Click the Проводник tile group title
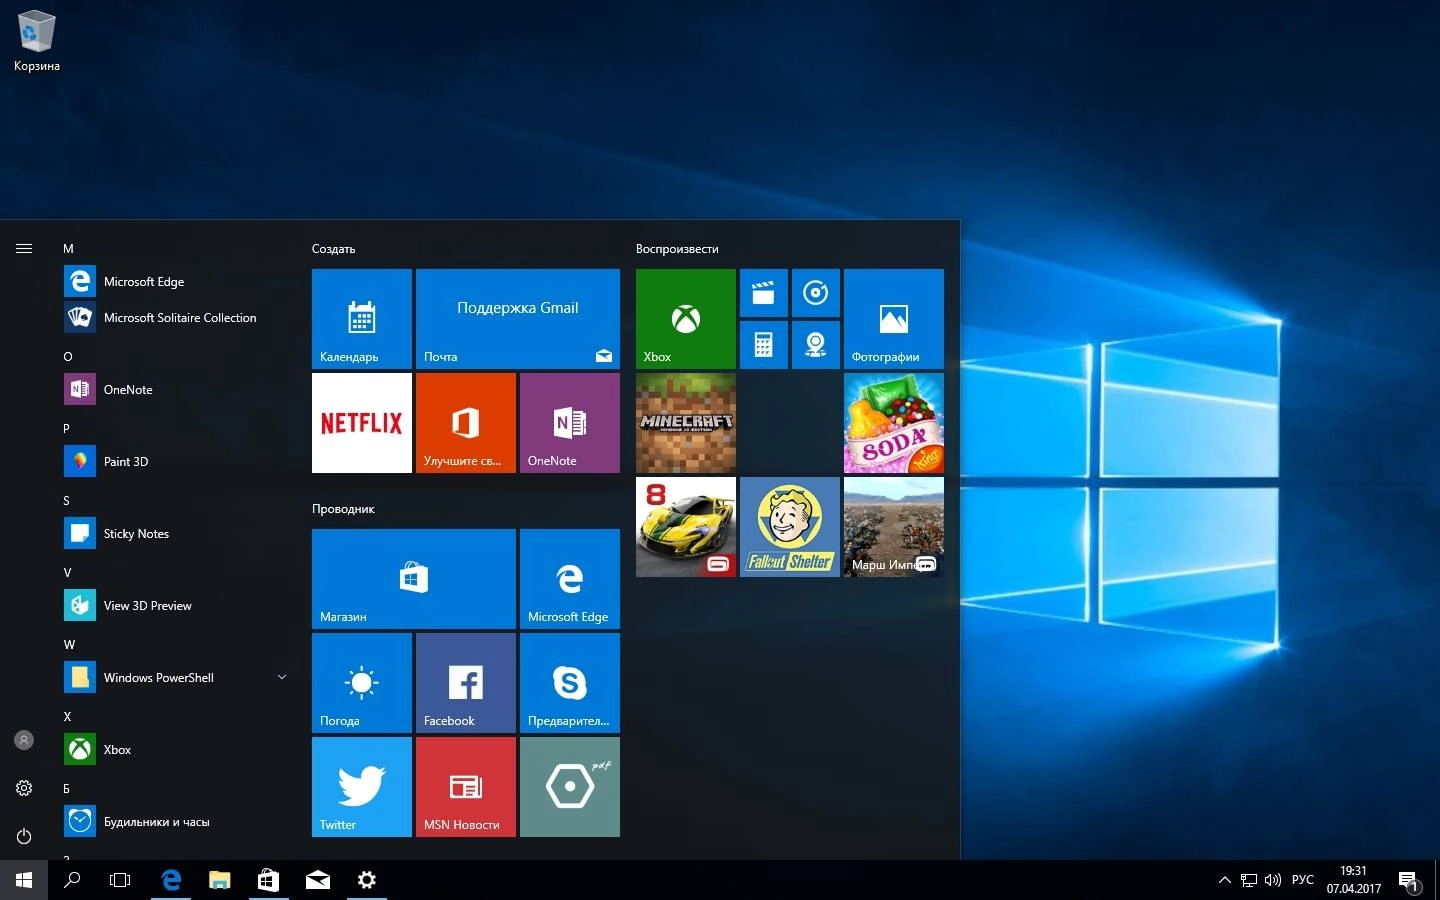 point(343,509)
